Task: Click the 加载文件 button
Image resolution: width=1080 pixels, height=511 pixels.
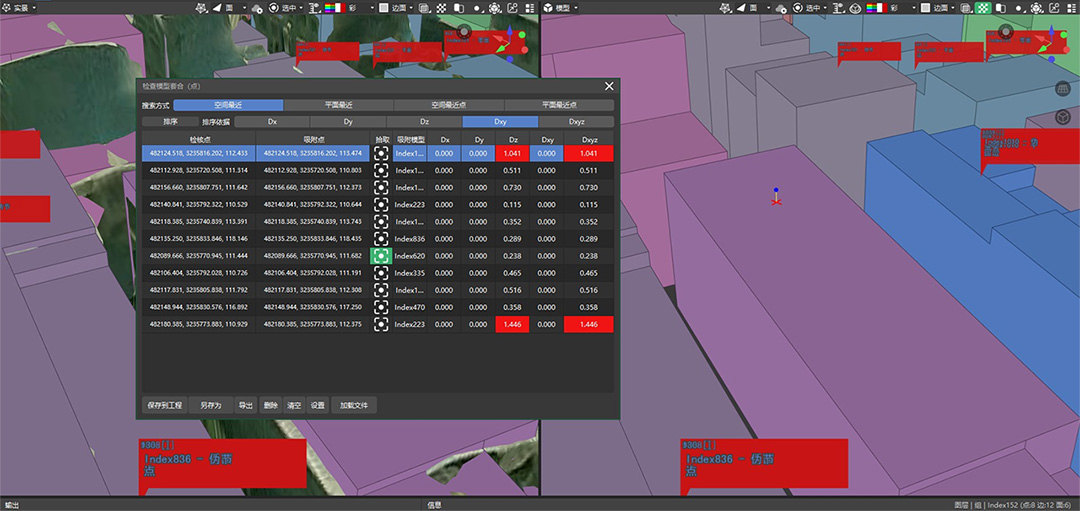Action: click(x=354, y=405)
